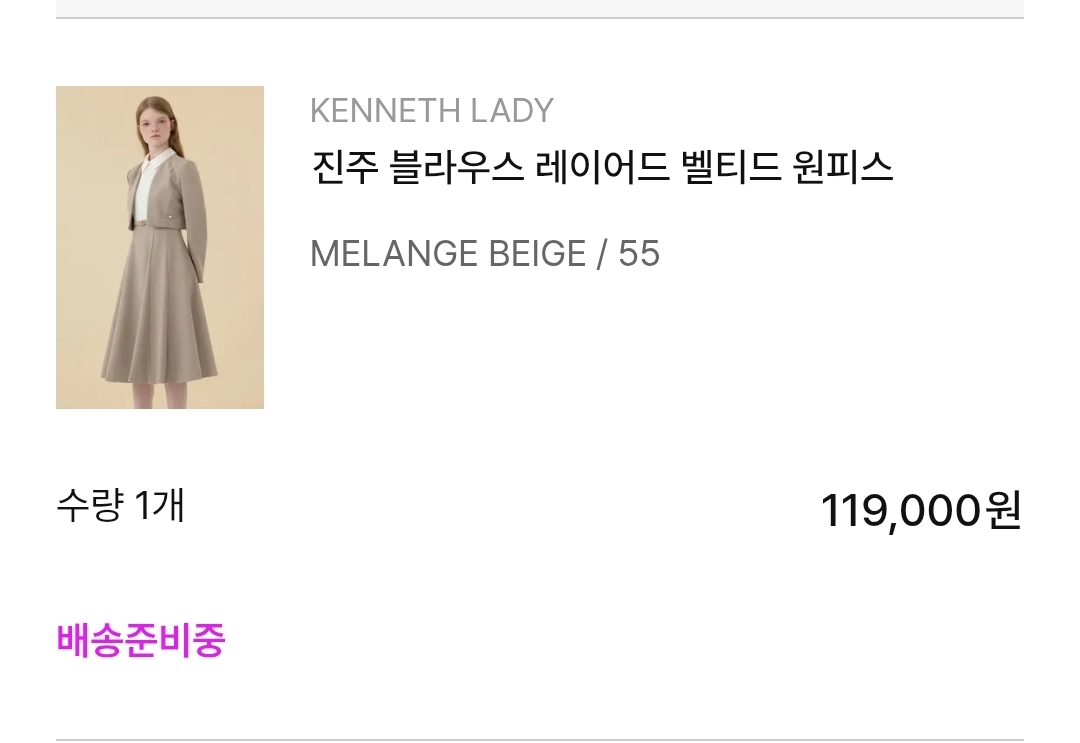The width and height of the screenshot is (1080, 743).
Task: Tap the word LADY in the brand
Action: [514, 111]
